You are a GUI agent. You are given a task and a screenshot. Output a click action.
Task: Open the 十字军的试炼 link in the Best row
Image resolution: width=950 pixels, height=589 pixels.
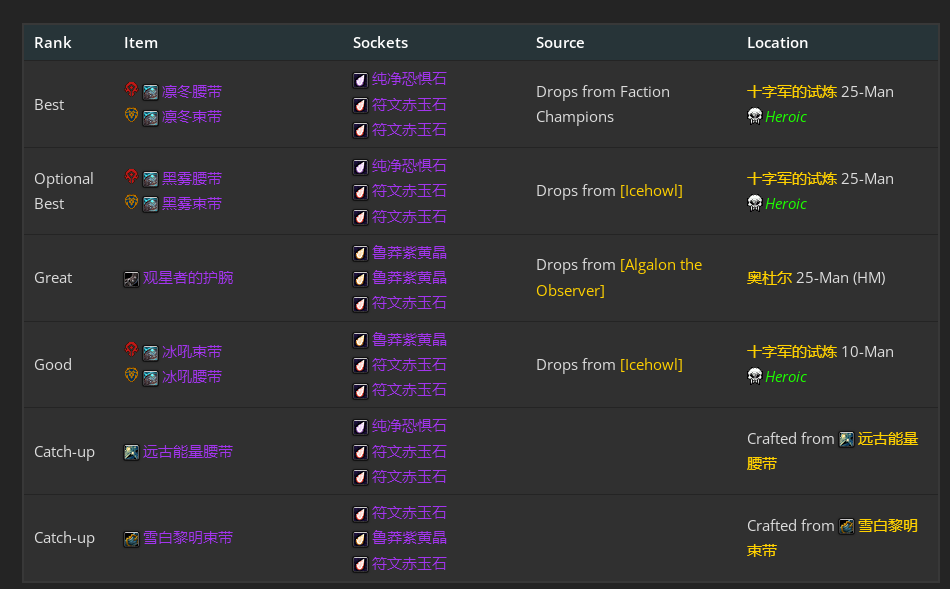click(x=791, y=91)
